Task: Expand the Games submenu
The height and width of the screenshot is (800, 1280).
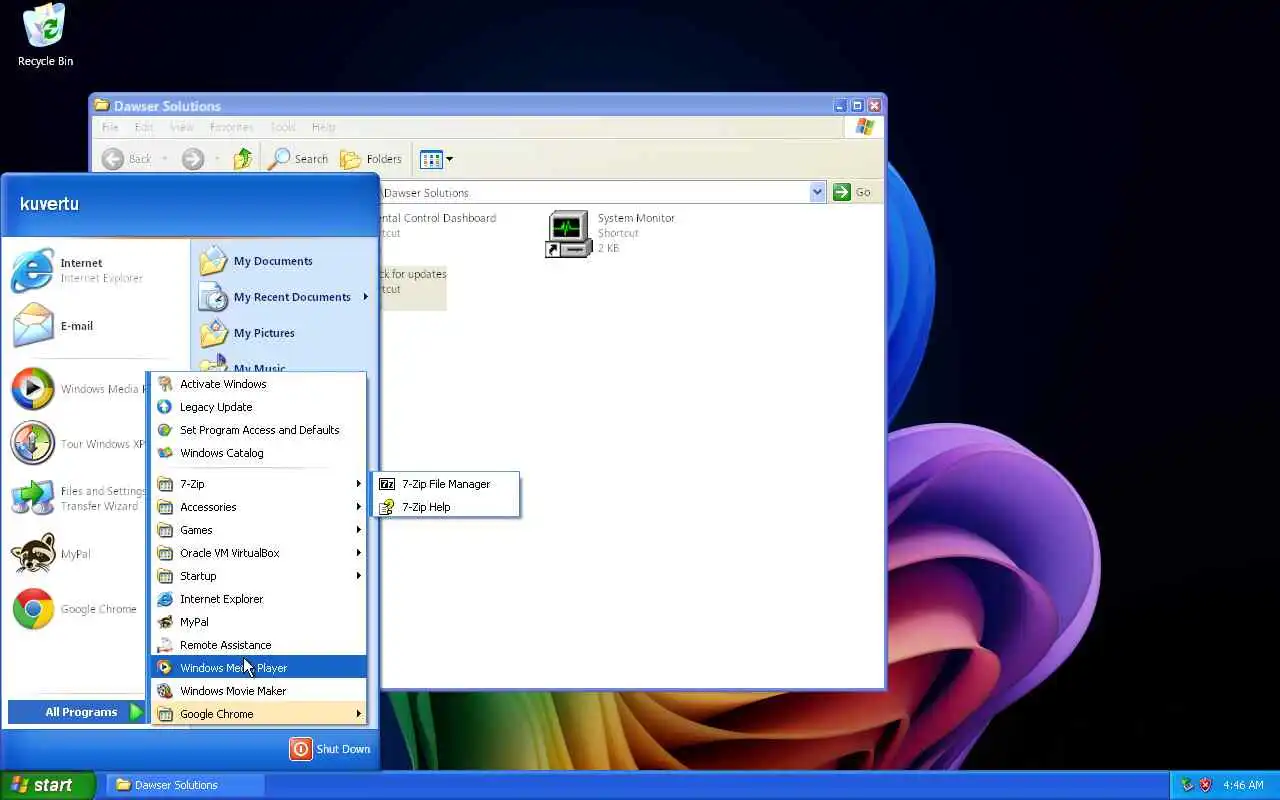Action: pos(259,530)
